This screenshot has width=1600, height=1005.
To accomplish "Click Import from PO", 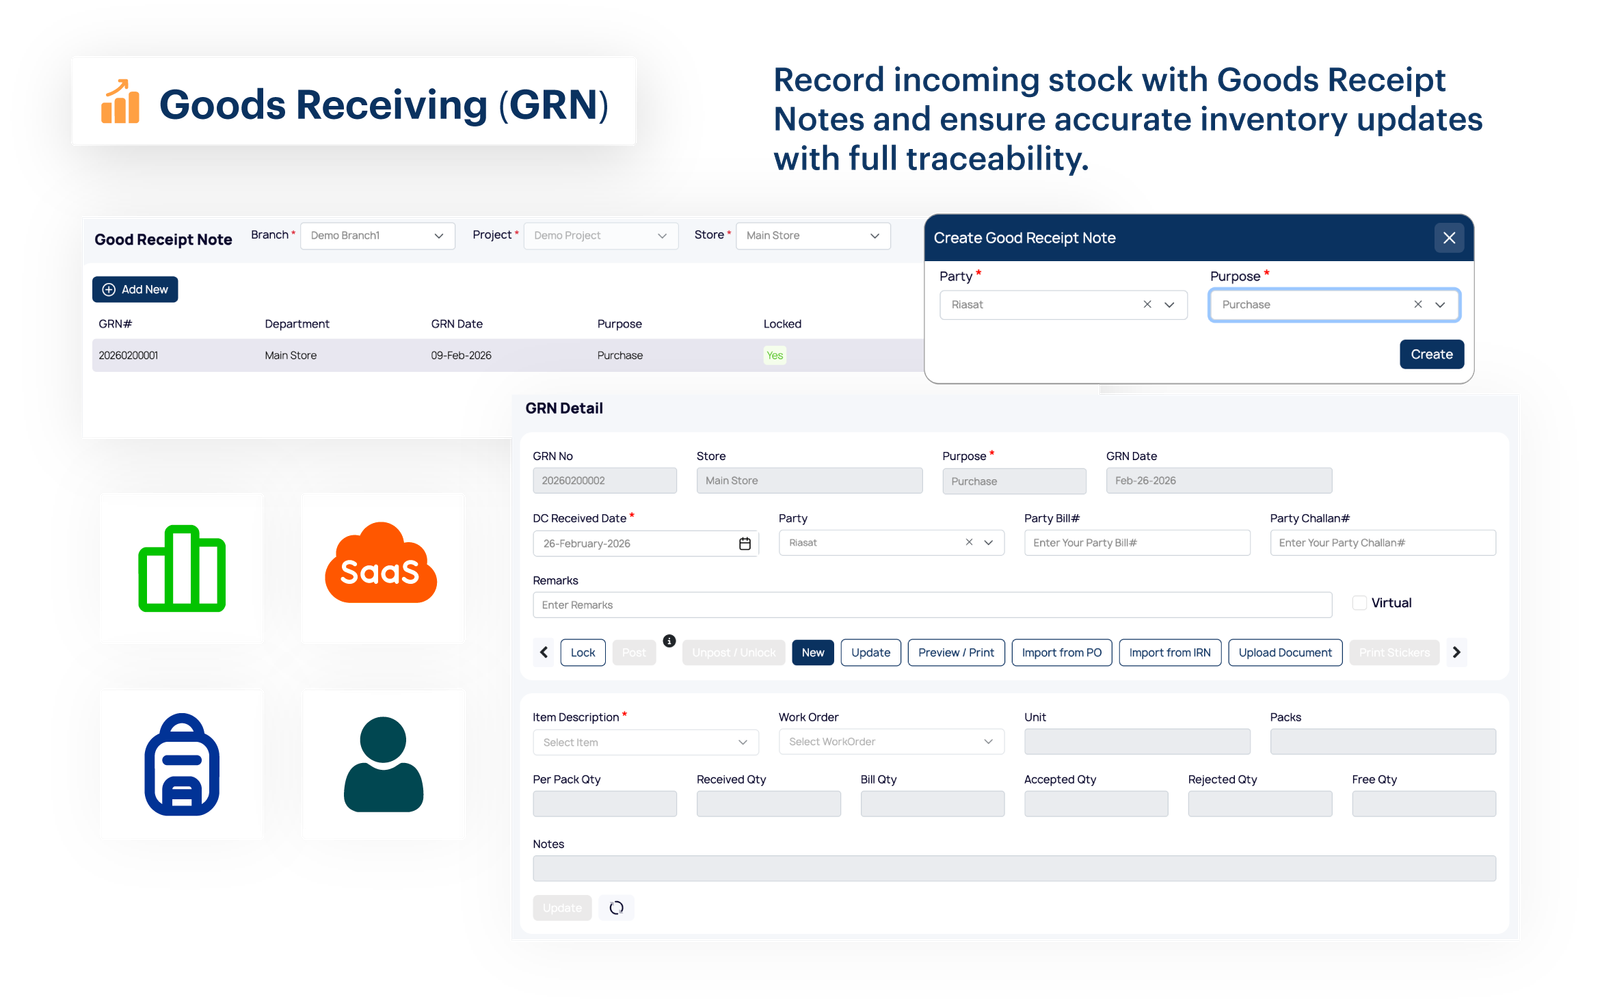I will tap(1061, 652).
